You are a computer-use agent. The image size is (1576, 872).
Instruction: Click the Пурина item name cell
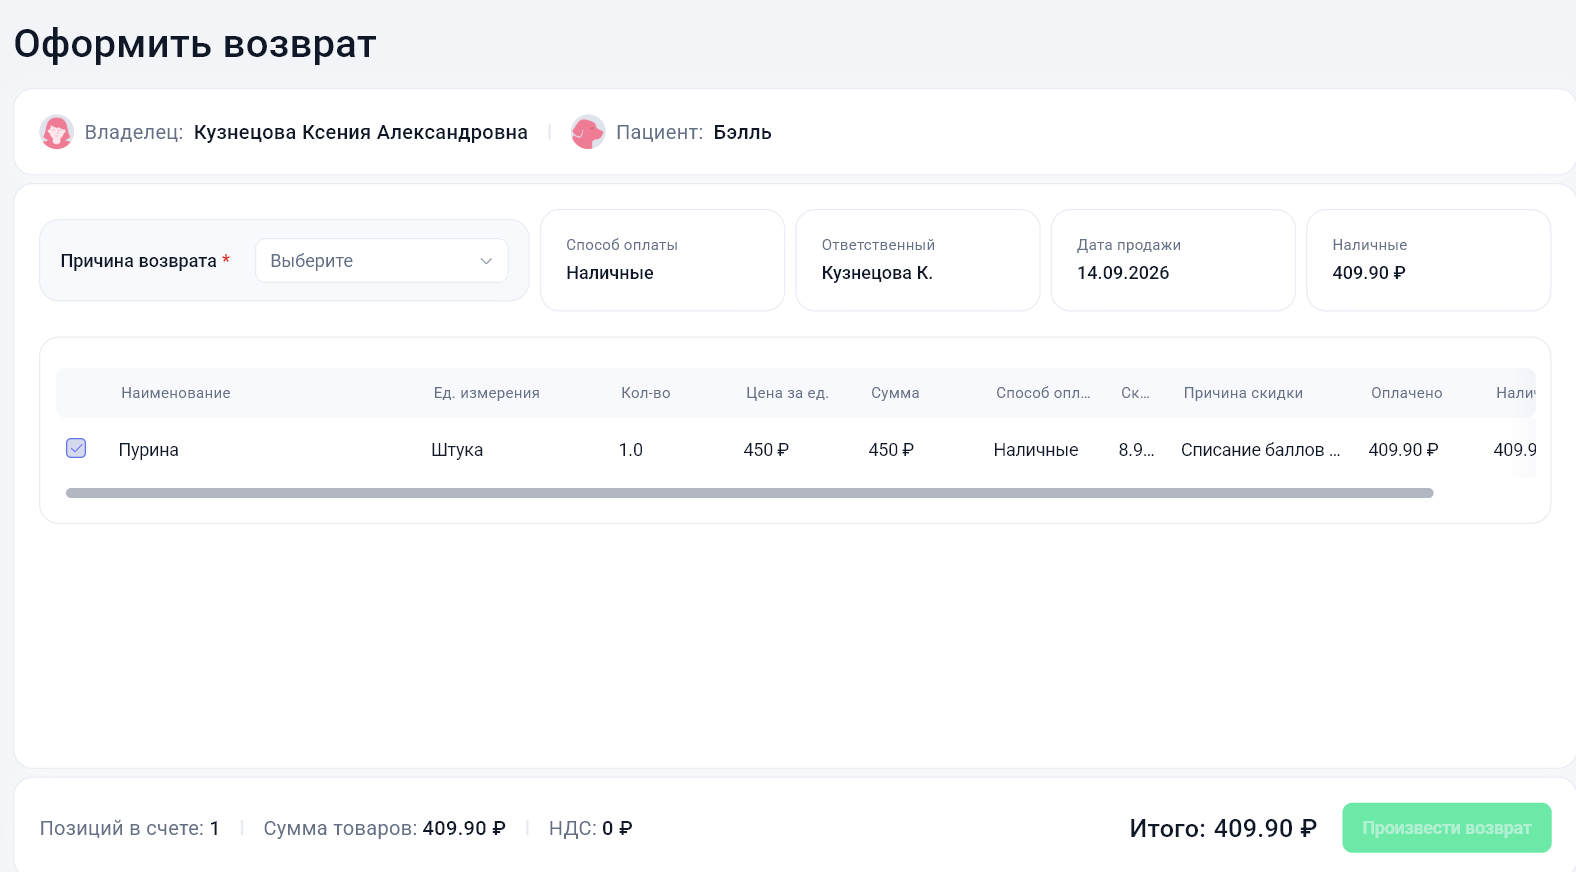pos(148,450)
